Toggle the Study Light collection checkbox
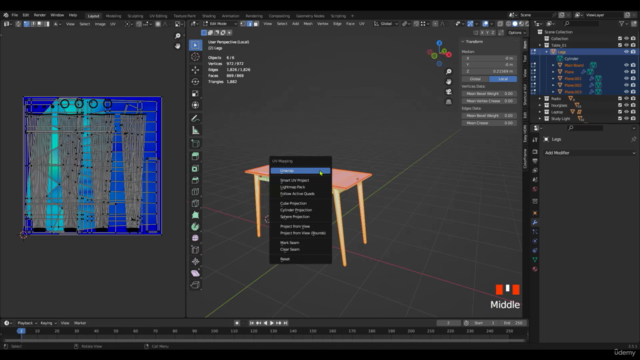Screen dimensions: 640x360 [x=620, y=118]
